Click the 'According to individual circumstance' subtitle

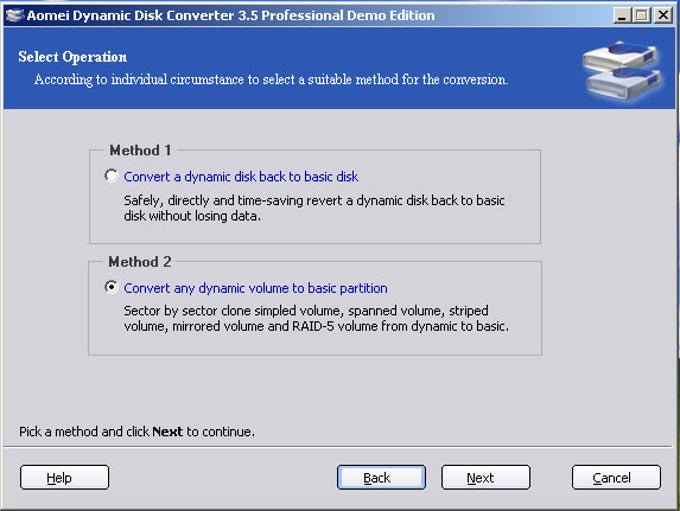pyautogui.click(x=271, y=79)
